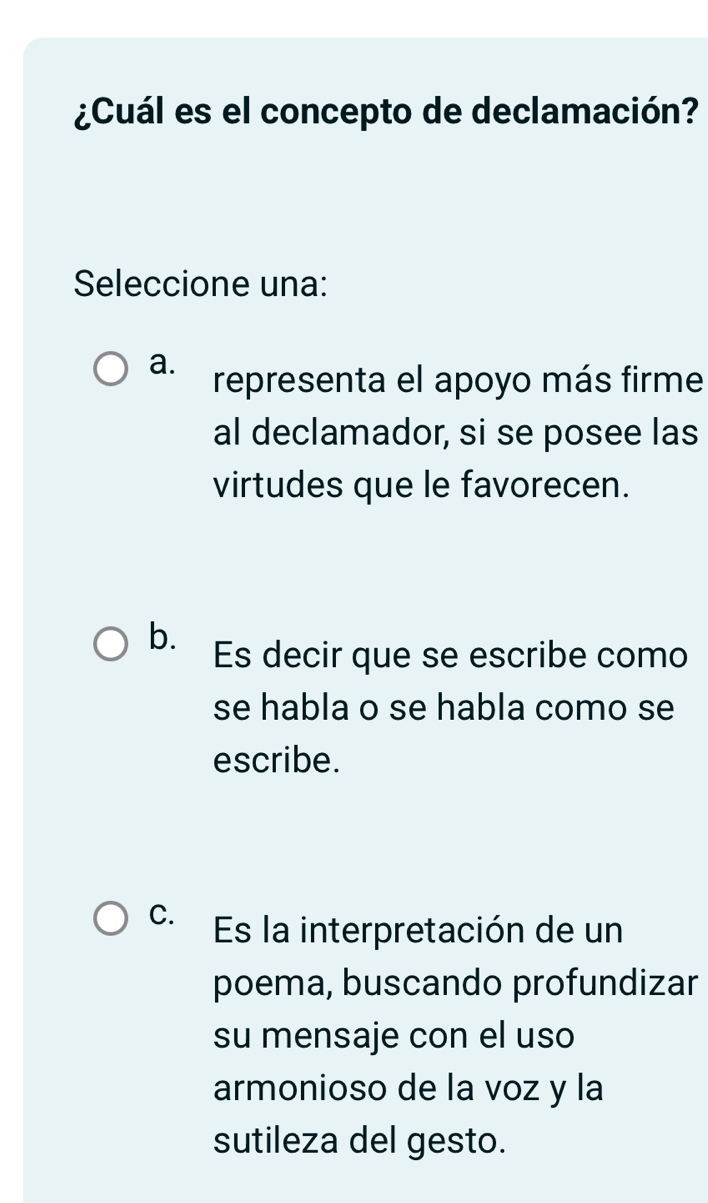This screenshot has height=1203, width=708.
Task: Click the line "al declamador, si se posee las"
Action: [x=454, y=433]
